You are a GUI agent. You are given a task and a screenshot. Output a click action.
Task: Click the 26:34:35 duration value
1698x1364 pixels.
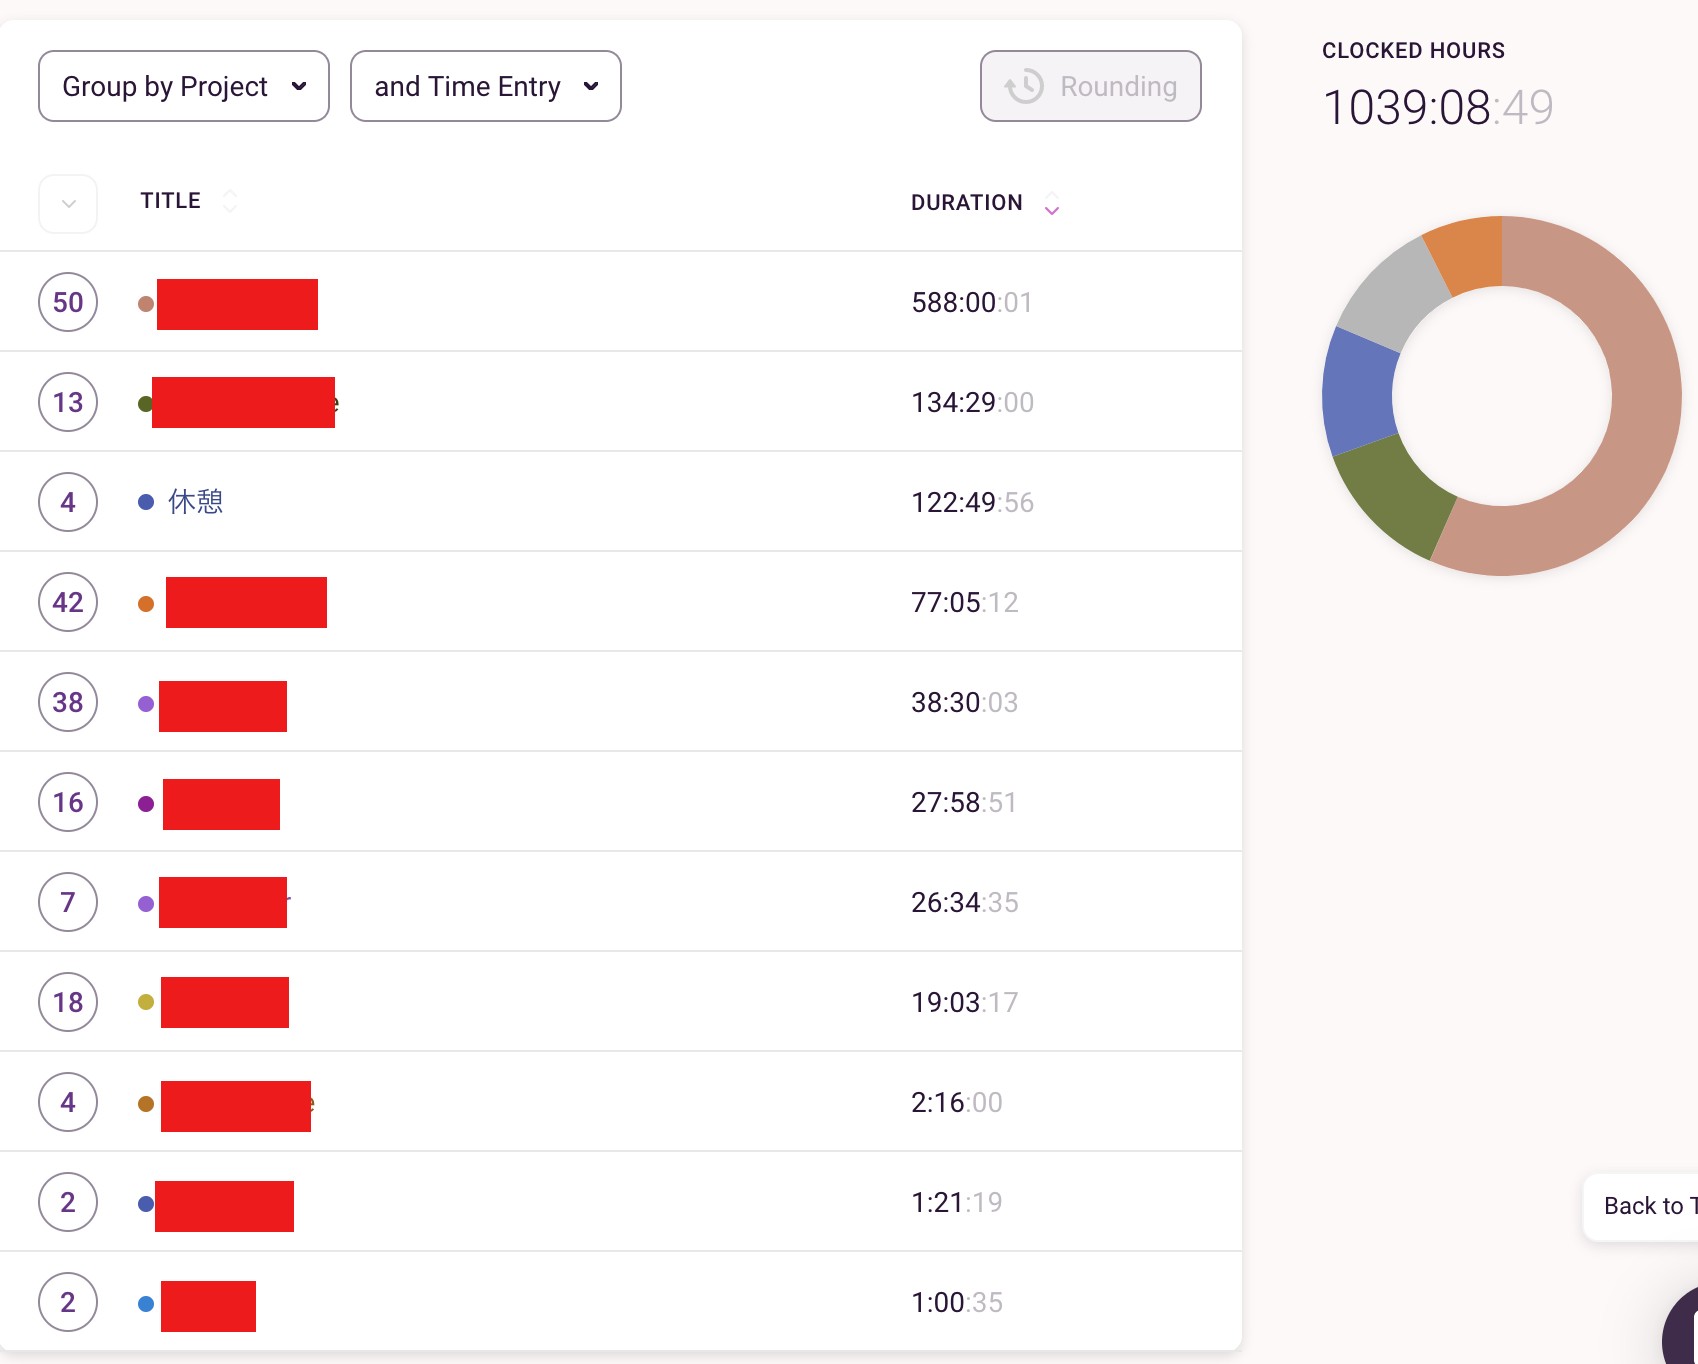pos(965,902)
